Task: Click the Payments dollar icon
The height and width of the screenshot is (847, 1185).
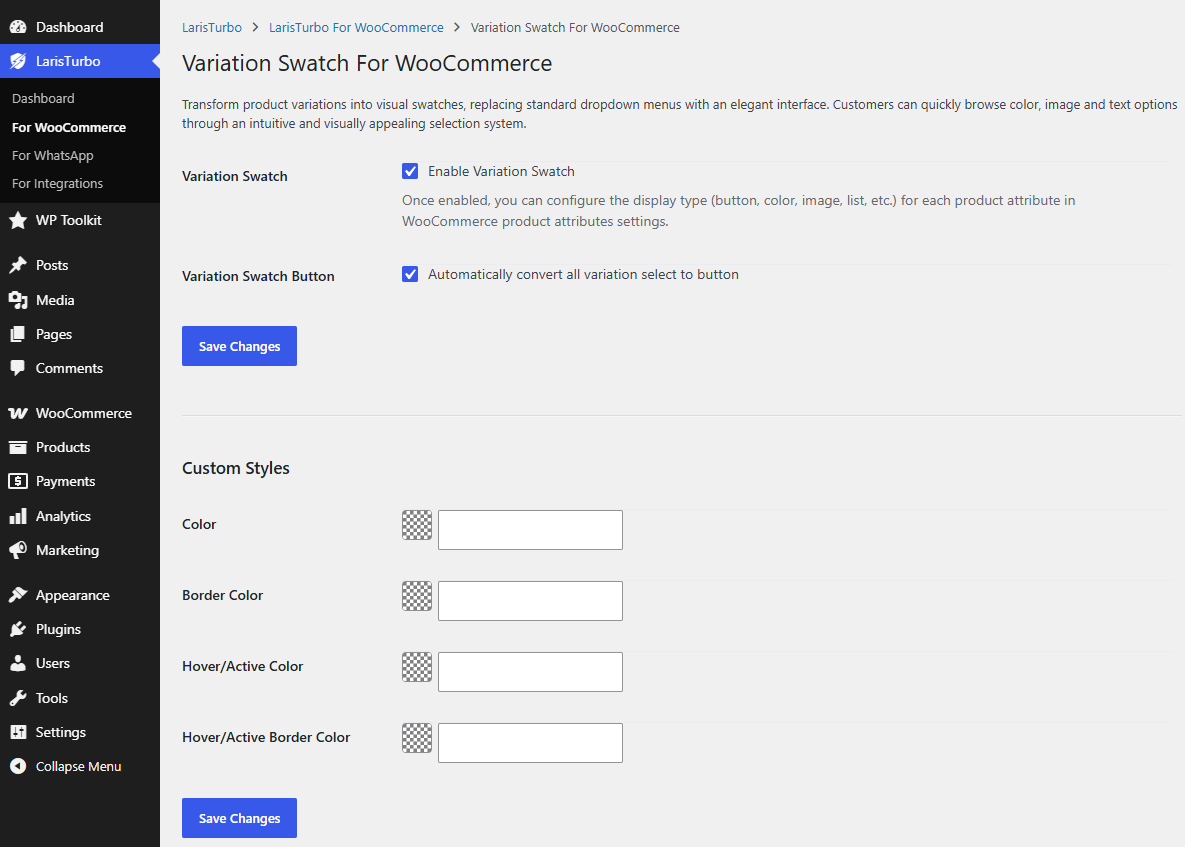Action: tap(18, 481)
